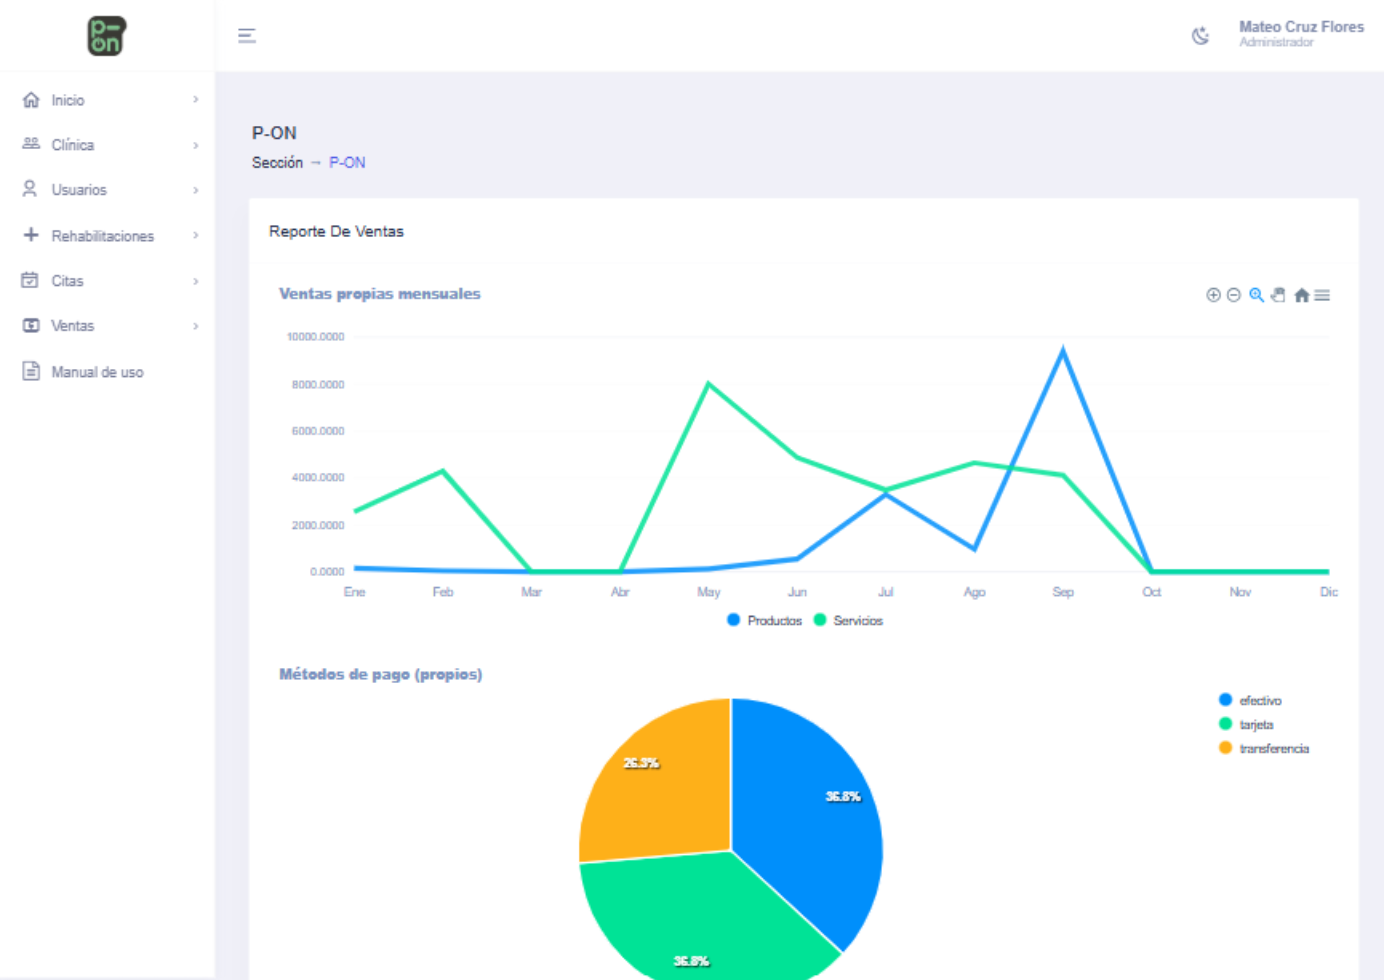Zoom out on the monthly sales chart
The height and width of the screenshot is (980, 1384).
coord(1234,295)
